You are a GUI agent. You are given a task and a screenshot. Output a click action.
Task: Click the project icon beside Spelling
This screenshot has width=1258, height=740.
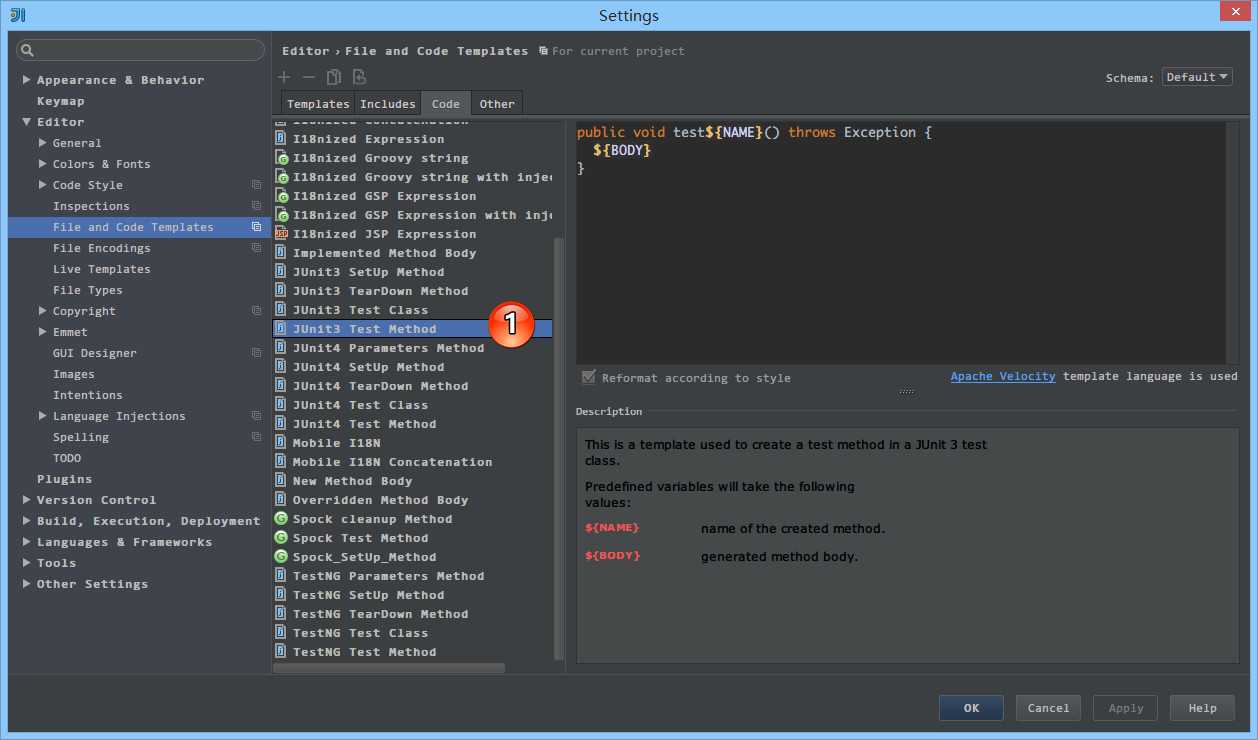coord(257,437)
